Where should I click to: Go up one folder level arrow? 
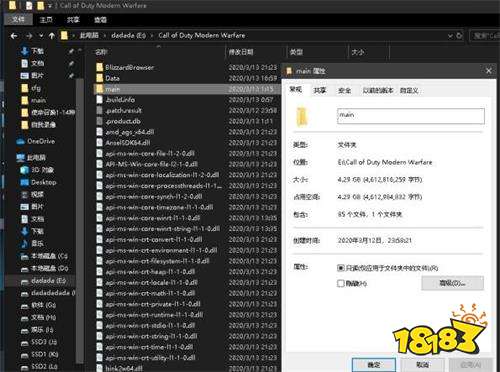[x=52, y=36]
